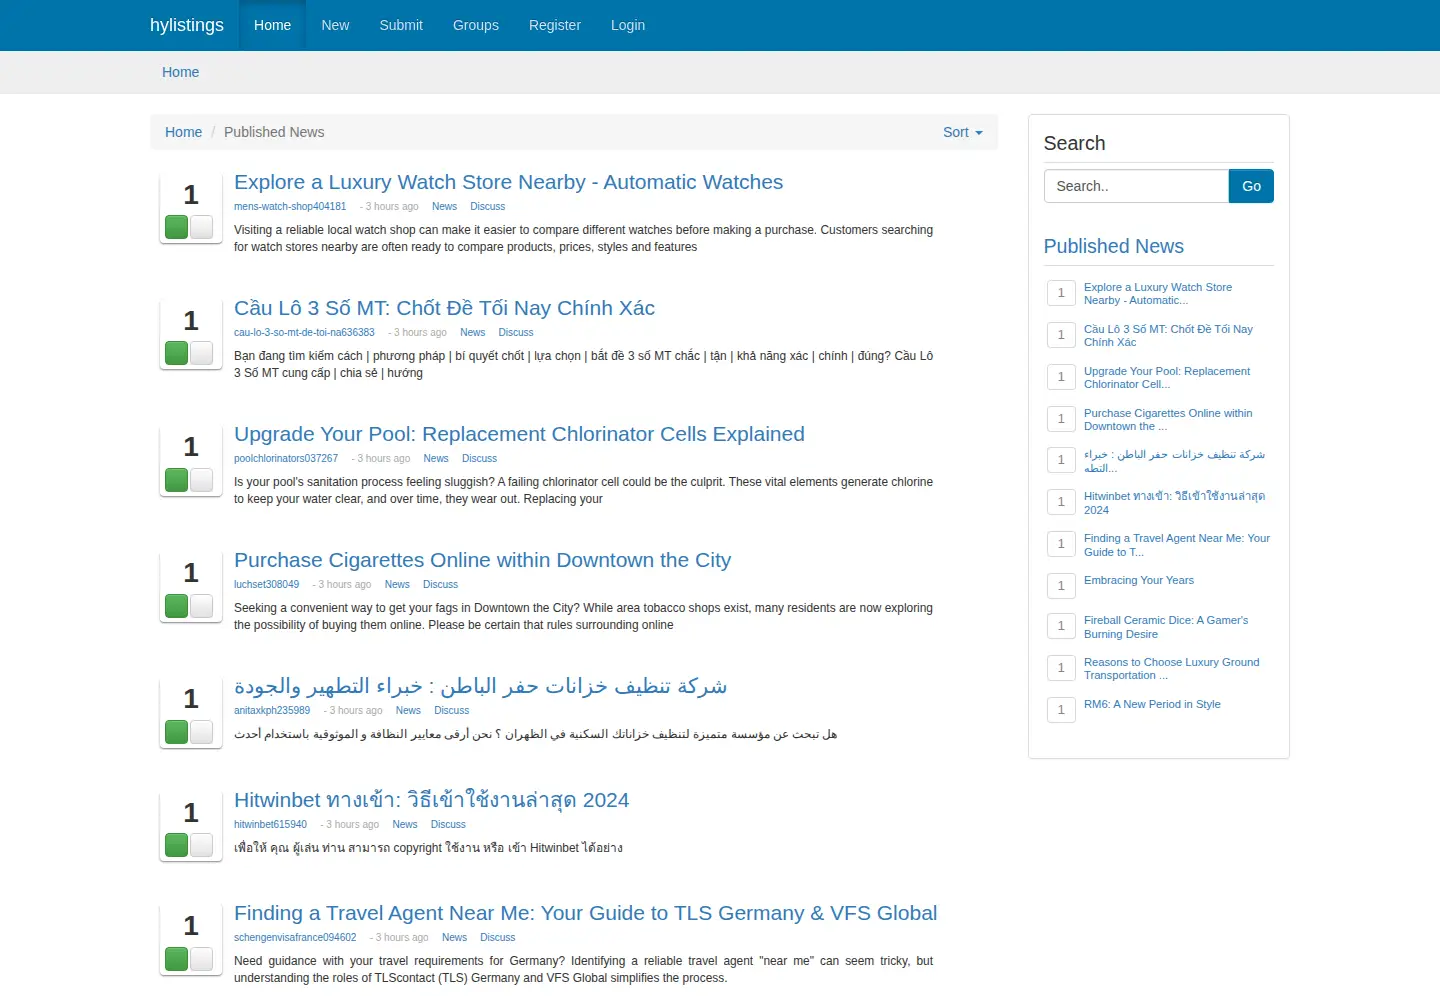Click the Go search button

coord(1251,186)
